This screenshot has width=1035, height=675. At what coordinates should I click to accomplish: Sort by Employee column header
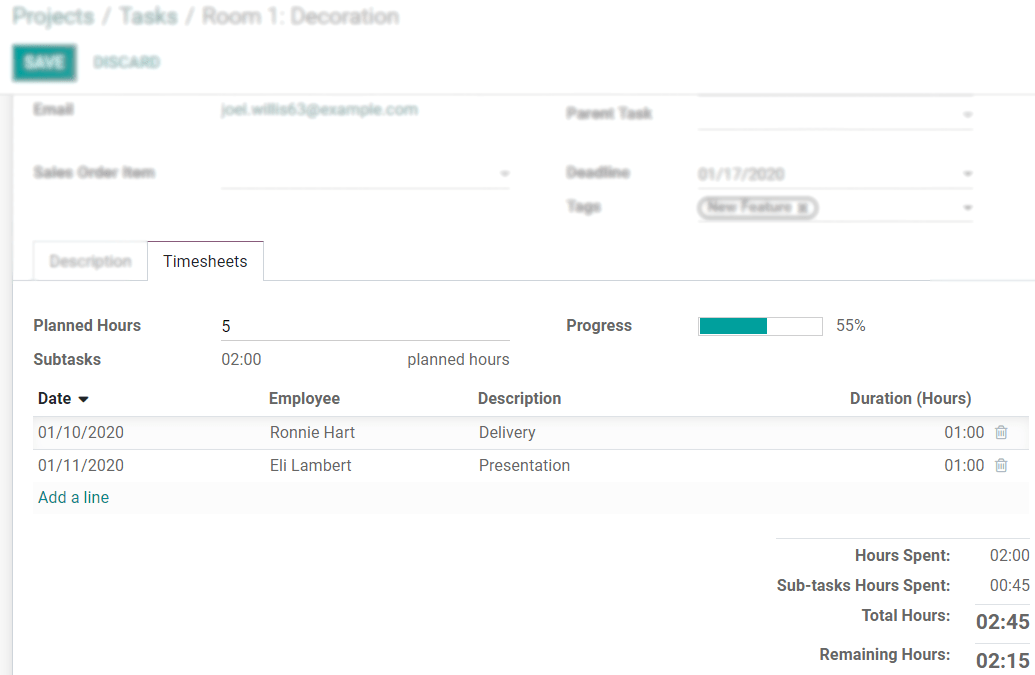coord(304,399)
